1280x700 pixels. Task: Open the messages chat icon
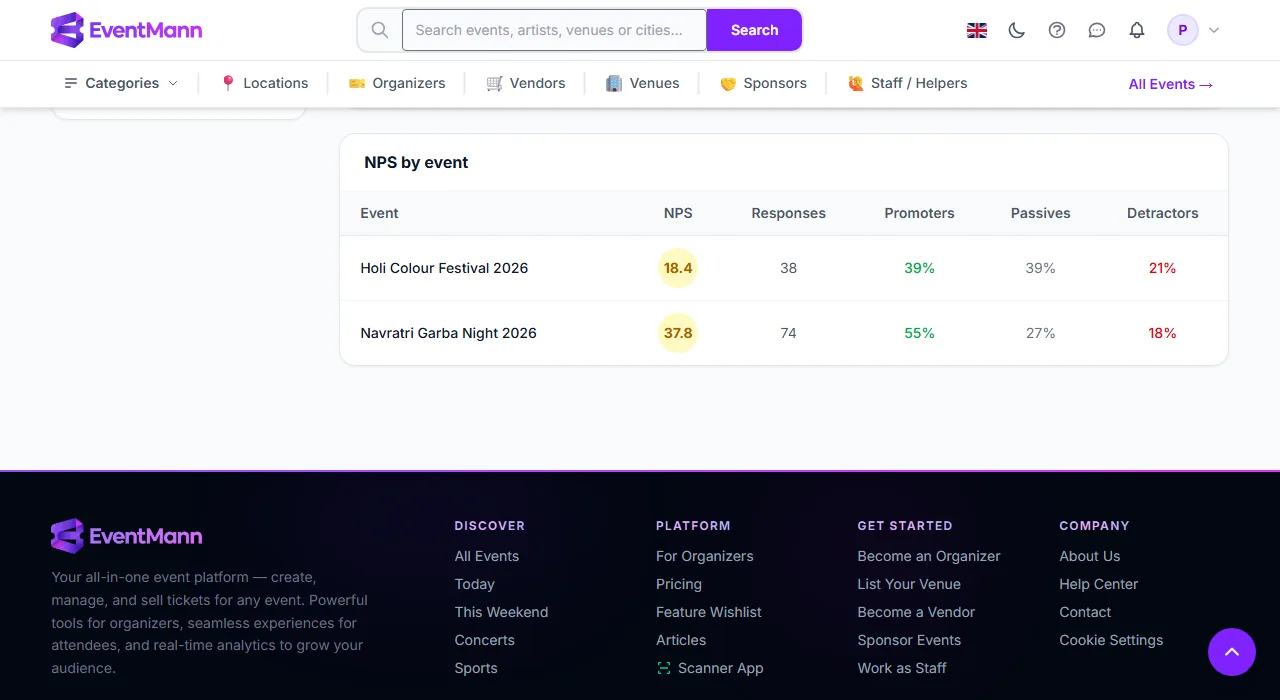point(1097,30)
